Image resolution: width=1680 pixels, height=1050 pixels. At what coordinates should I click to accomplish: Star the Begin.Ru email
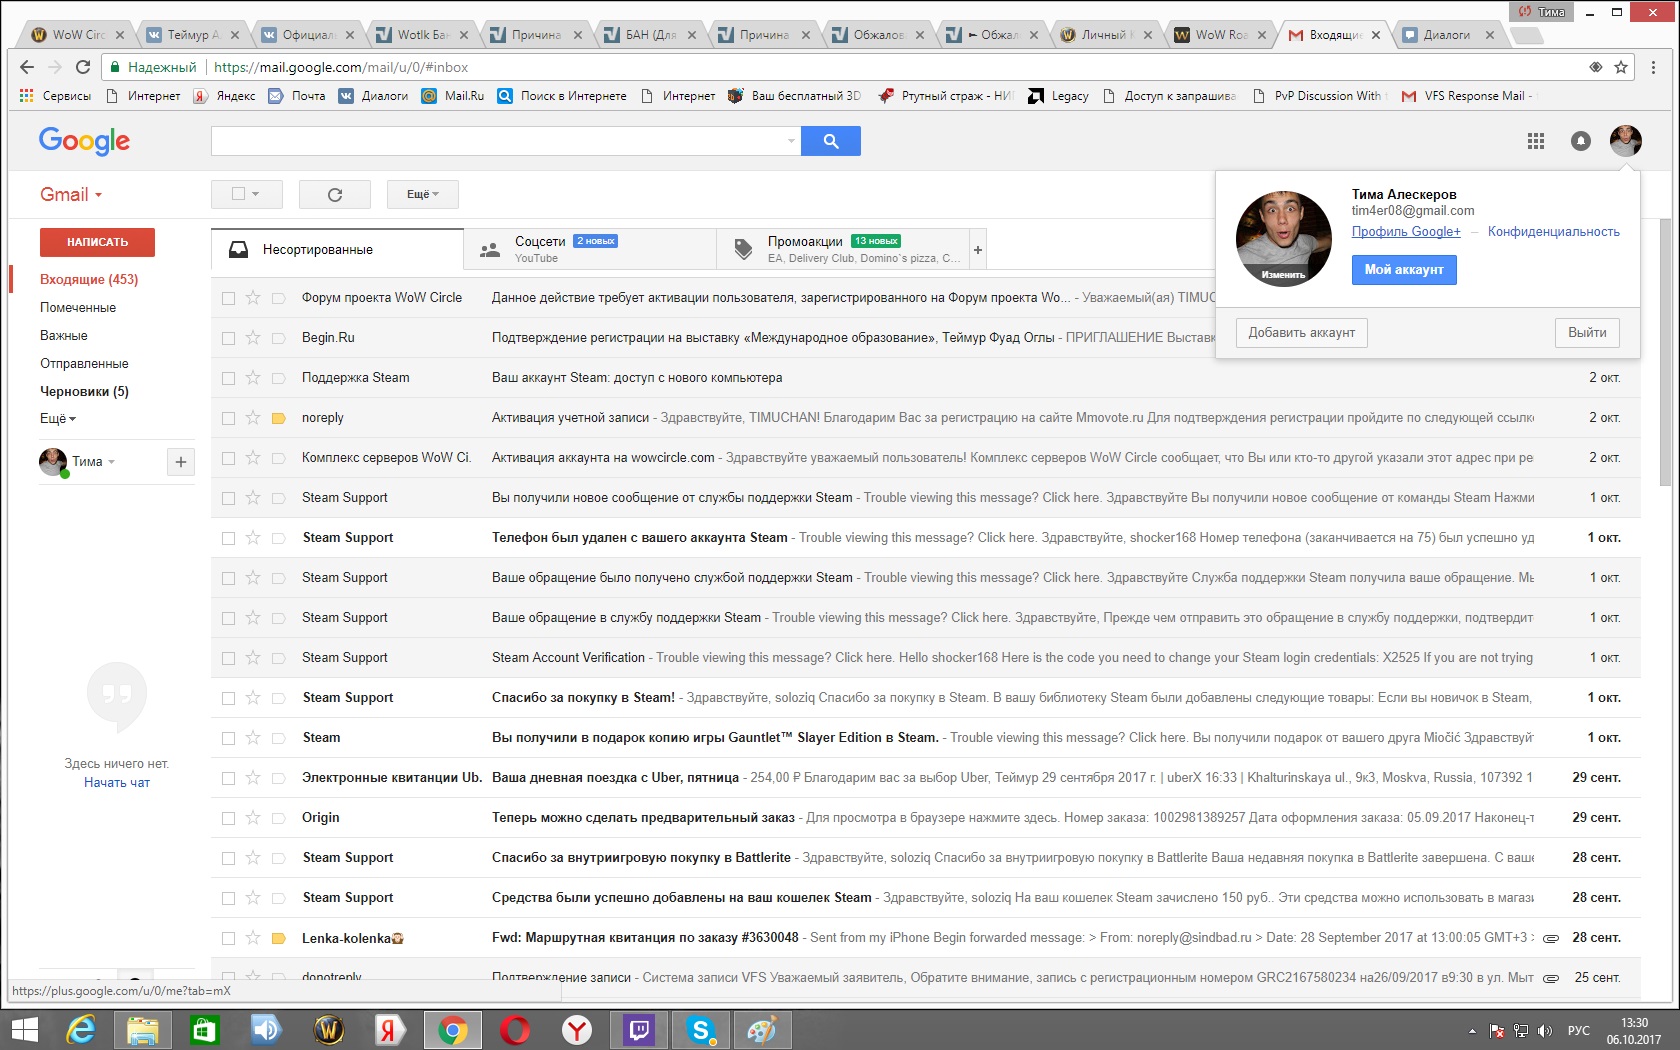pyautogui.click(x=253, y=338)
